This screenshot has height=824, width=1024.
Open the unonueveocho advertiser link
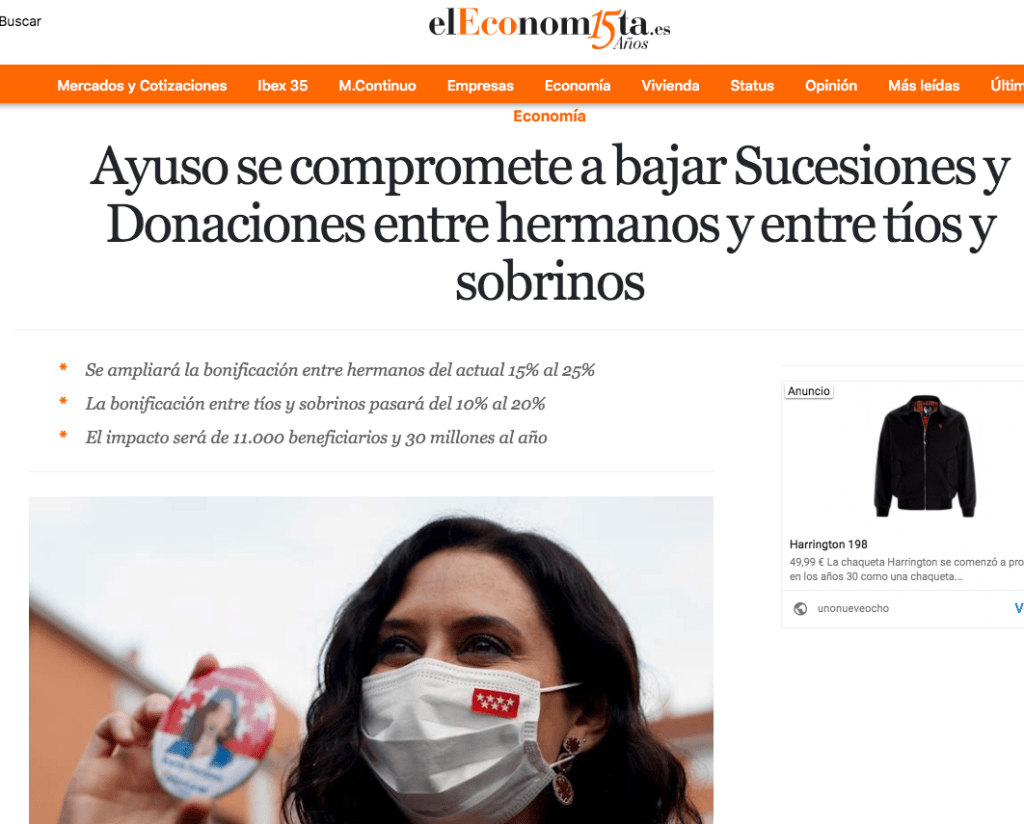(853, 609)
